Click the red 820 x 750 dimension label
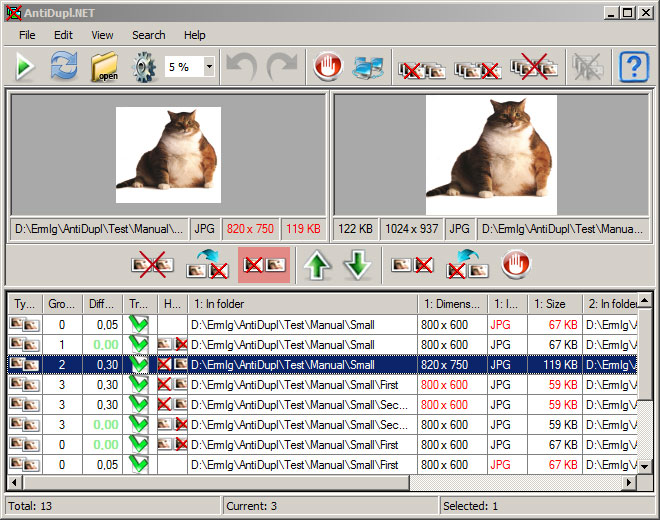The image size is (660, 520). click(250, 229)
